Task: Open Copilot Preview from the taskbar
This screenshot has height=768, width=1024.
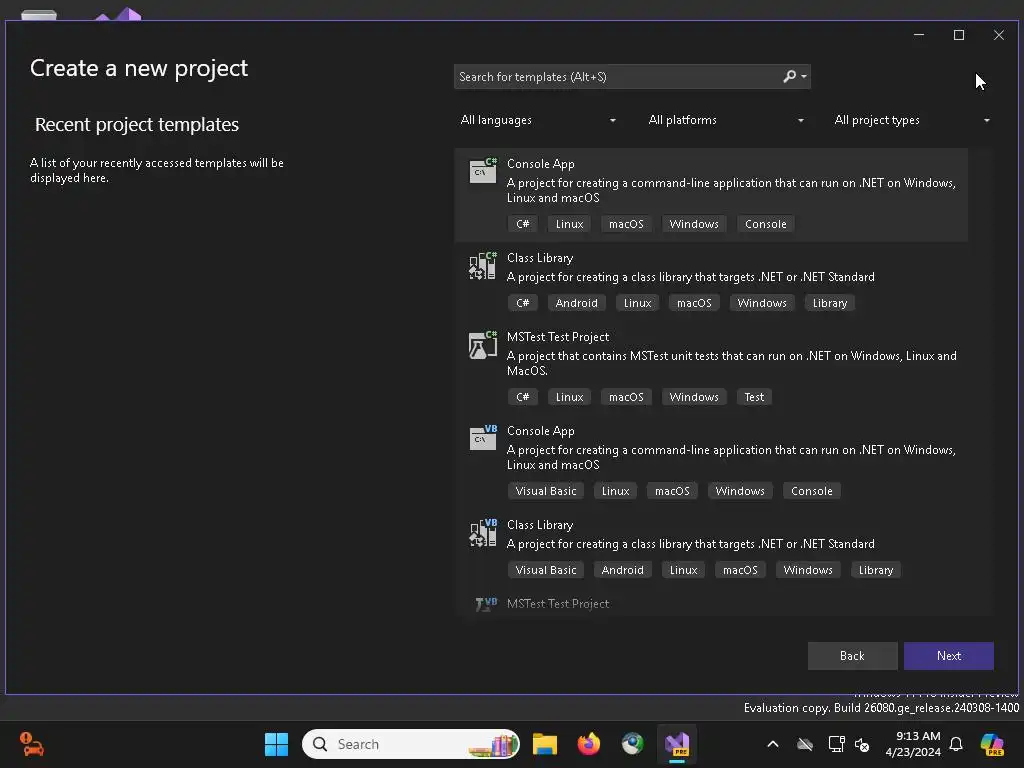Action: 992,744
